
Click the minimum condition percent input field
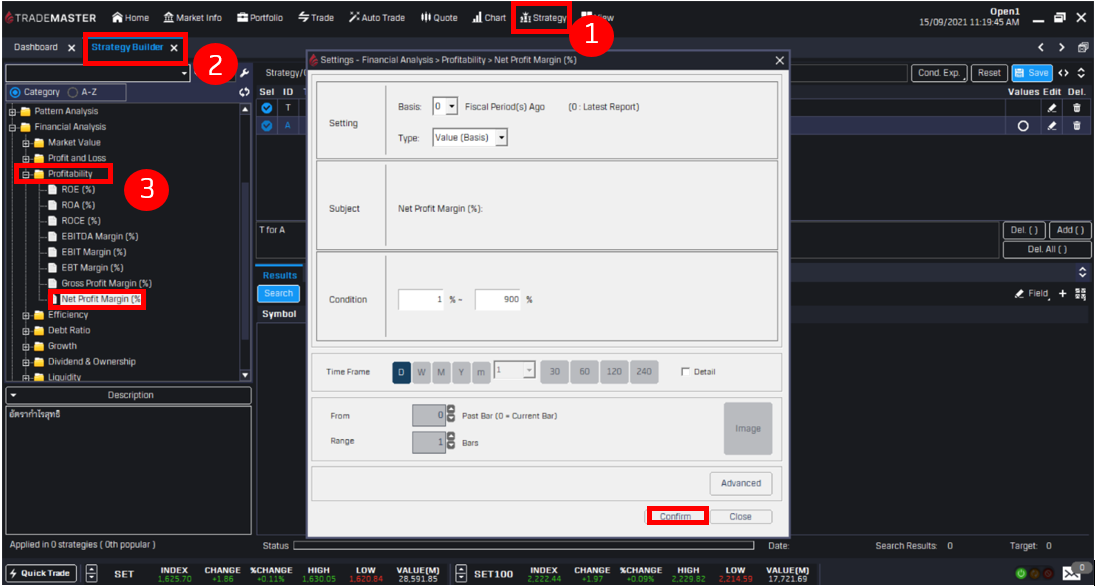point(421,300)
